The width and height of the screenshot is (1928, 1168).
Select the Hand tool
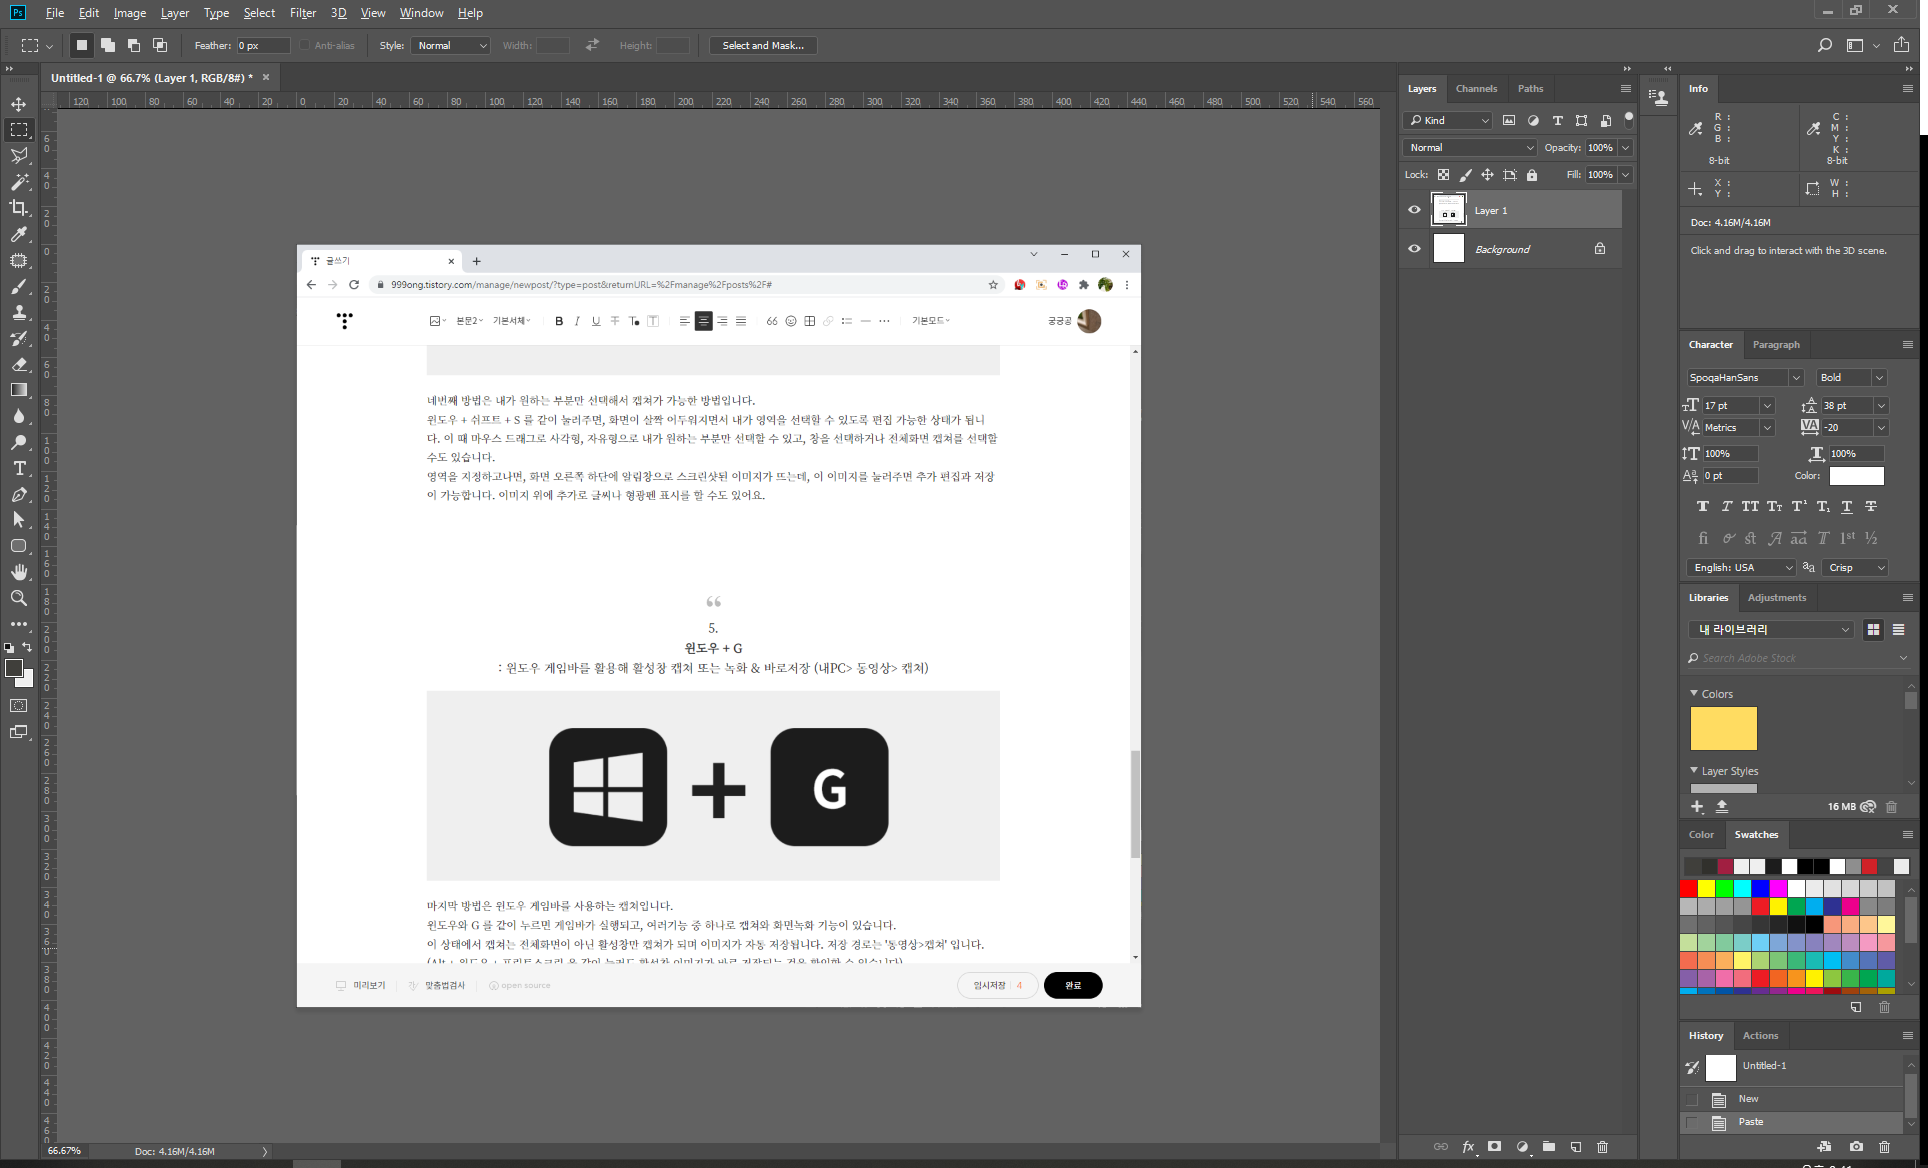point(19,572)
